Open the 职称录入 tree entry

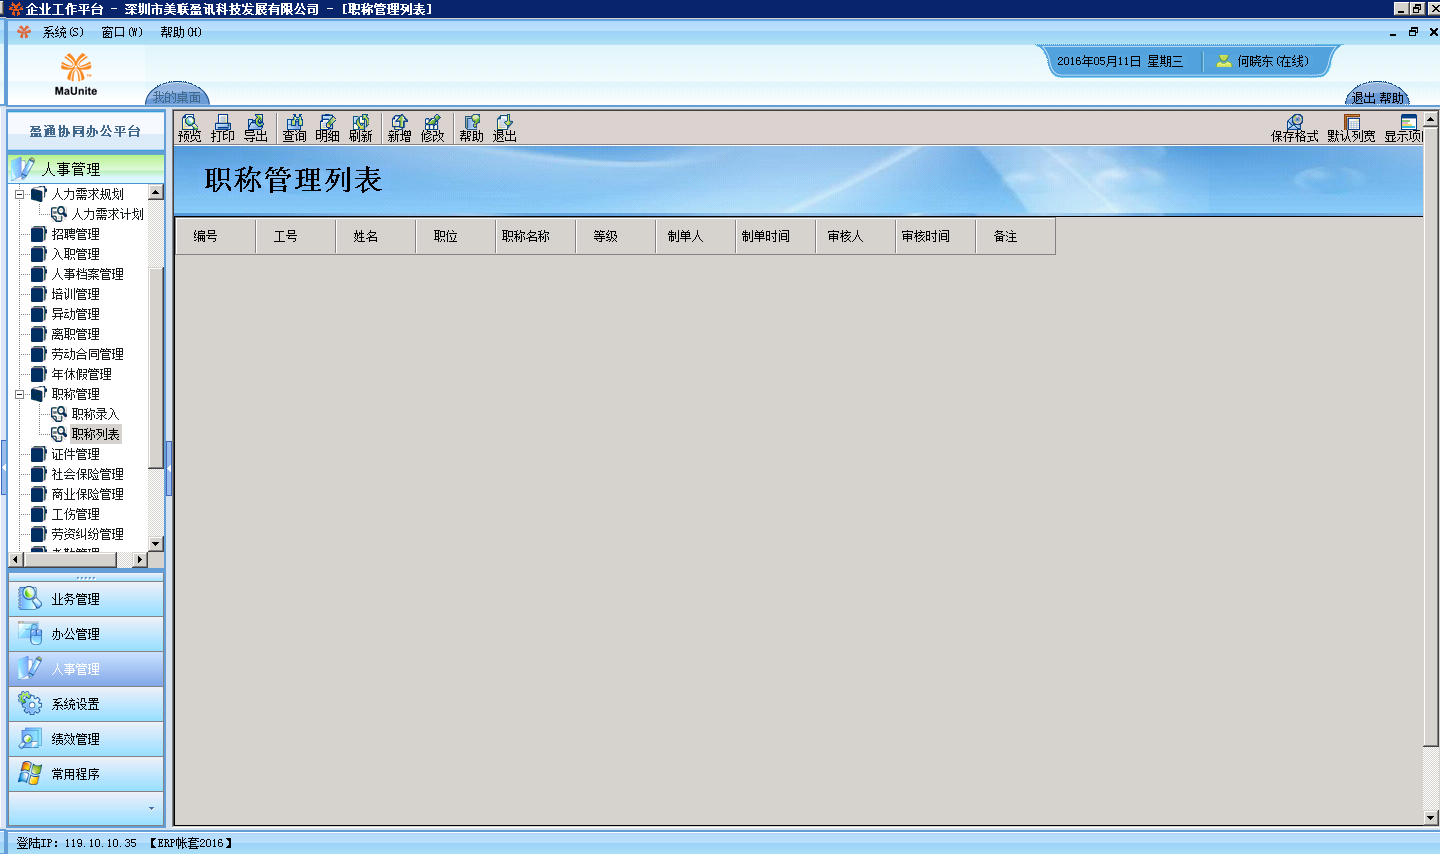click(95, 414)
